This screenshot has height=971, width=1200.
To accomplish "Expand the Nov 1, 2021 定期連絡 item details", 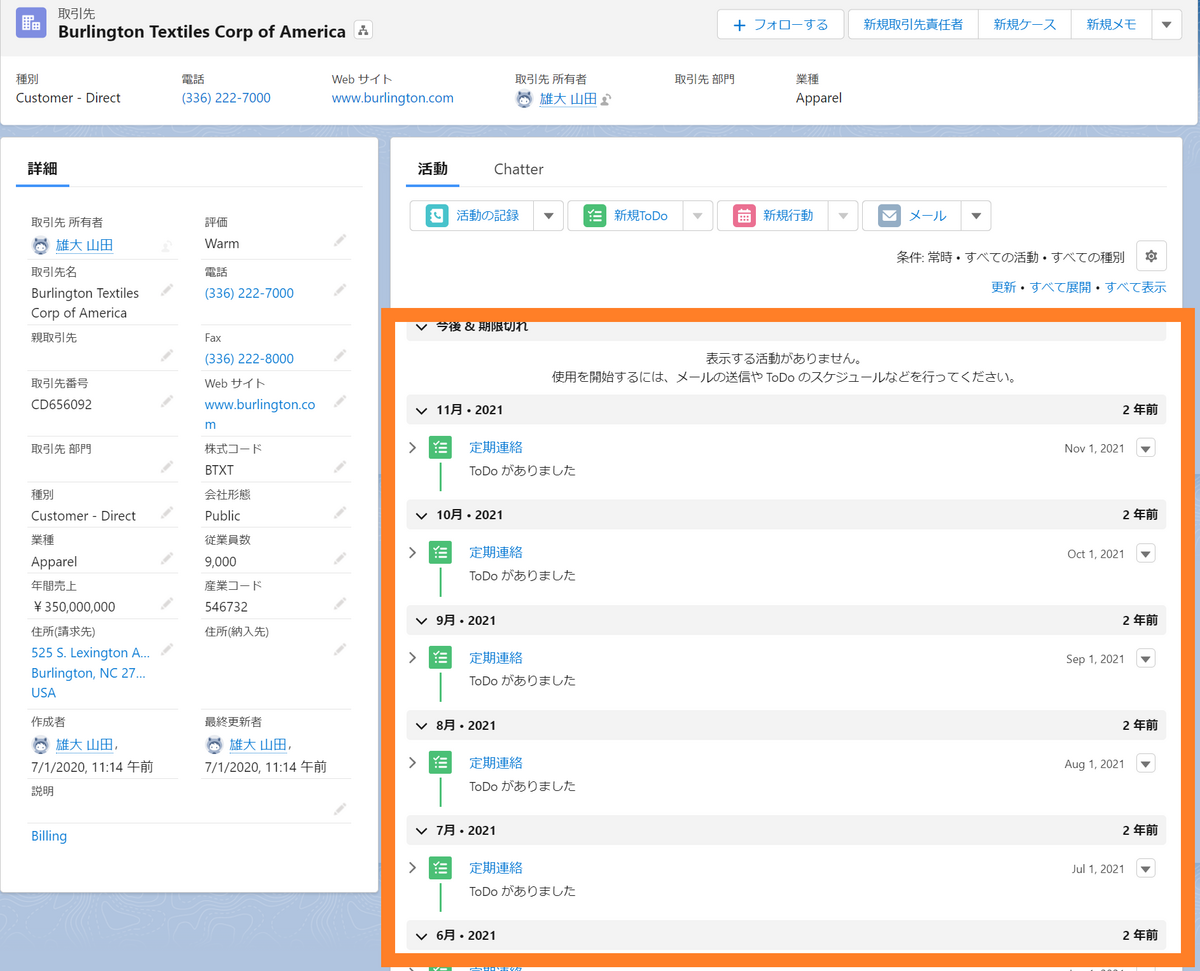I will click(x=413, y=447).
